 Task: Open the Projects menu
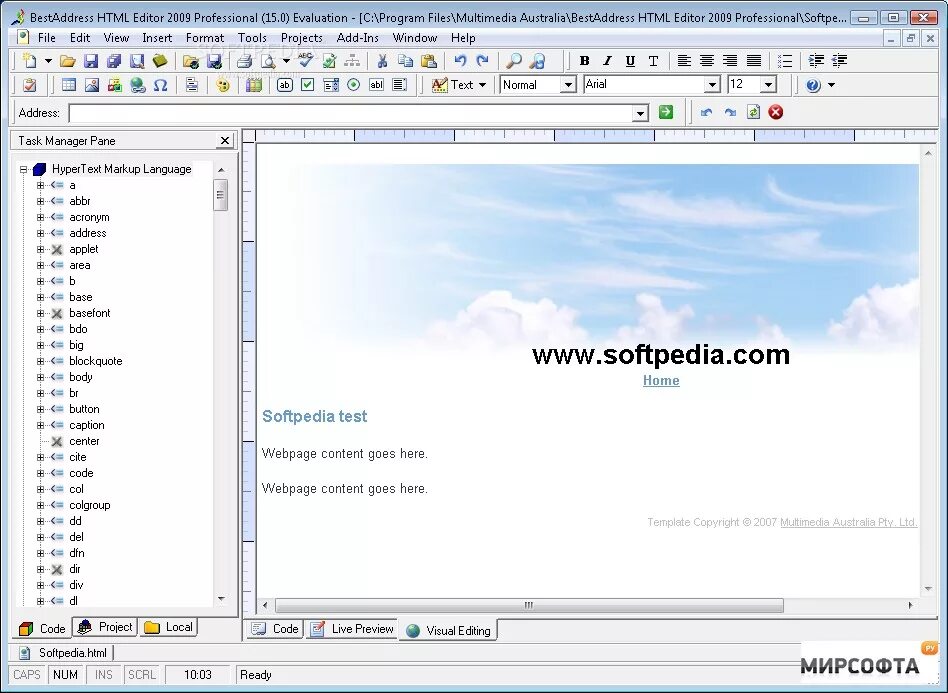(x=302, y=37)
